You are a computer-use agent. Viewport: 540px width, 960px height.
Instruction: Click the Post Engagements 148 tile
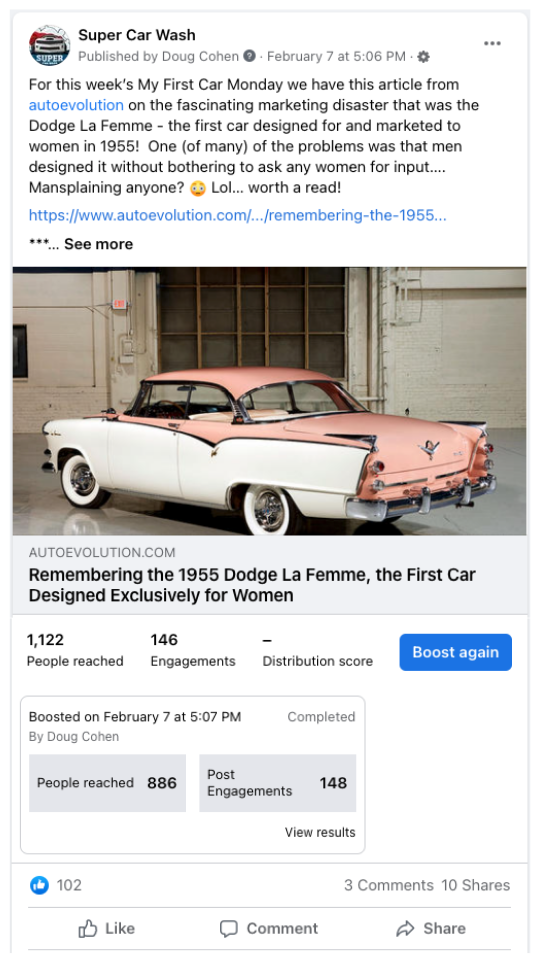coord(277,783)
